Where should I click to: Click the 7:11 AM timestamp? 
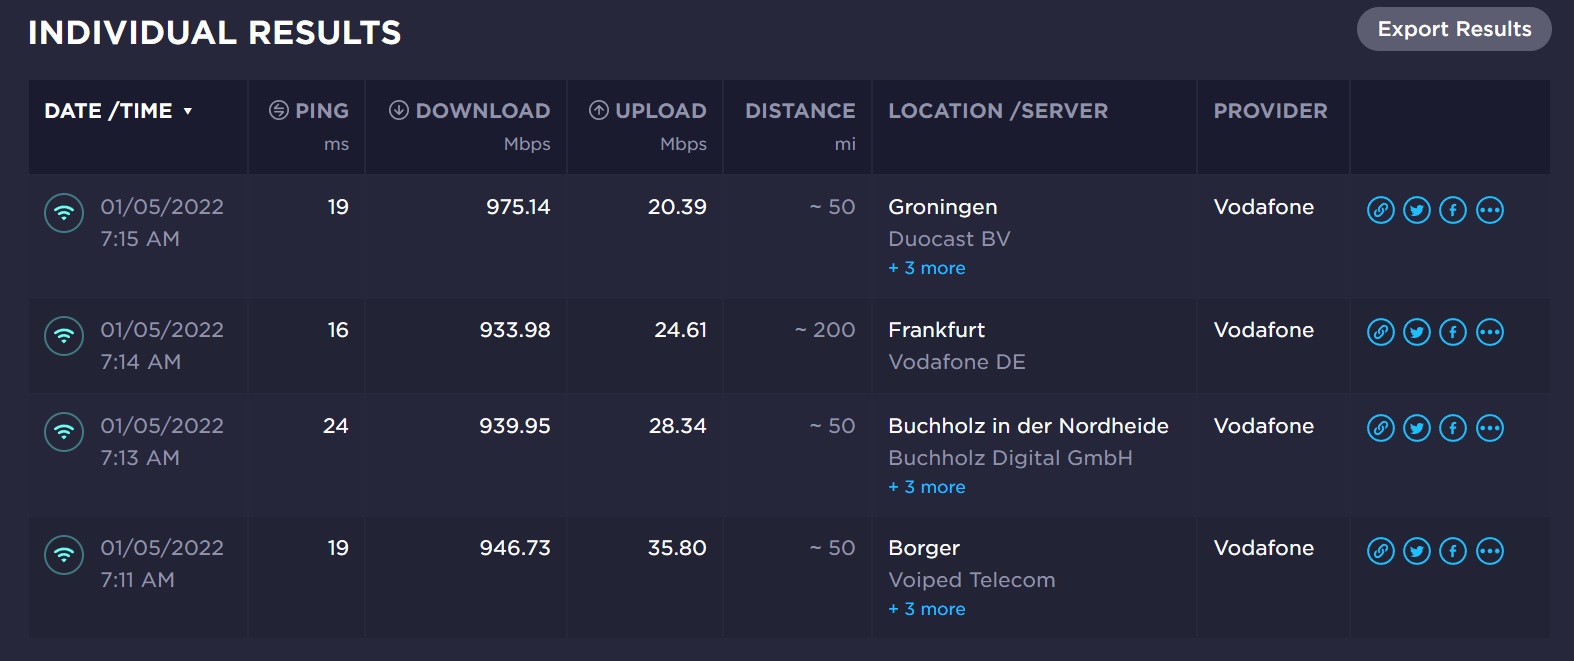138,580
